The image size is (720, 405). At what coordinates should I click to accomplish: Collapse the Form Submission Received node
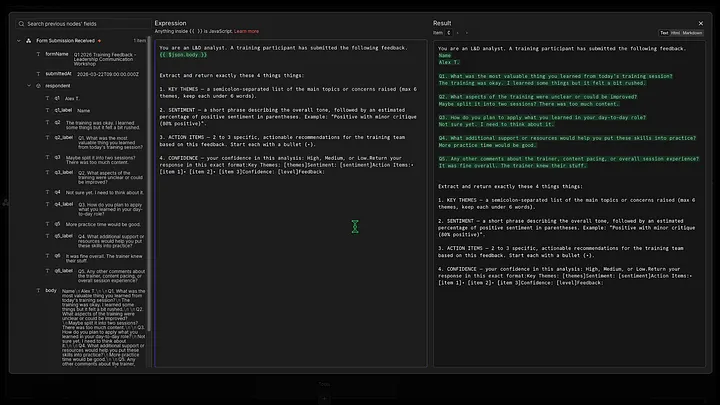[19, 40]
